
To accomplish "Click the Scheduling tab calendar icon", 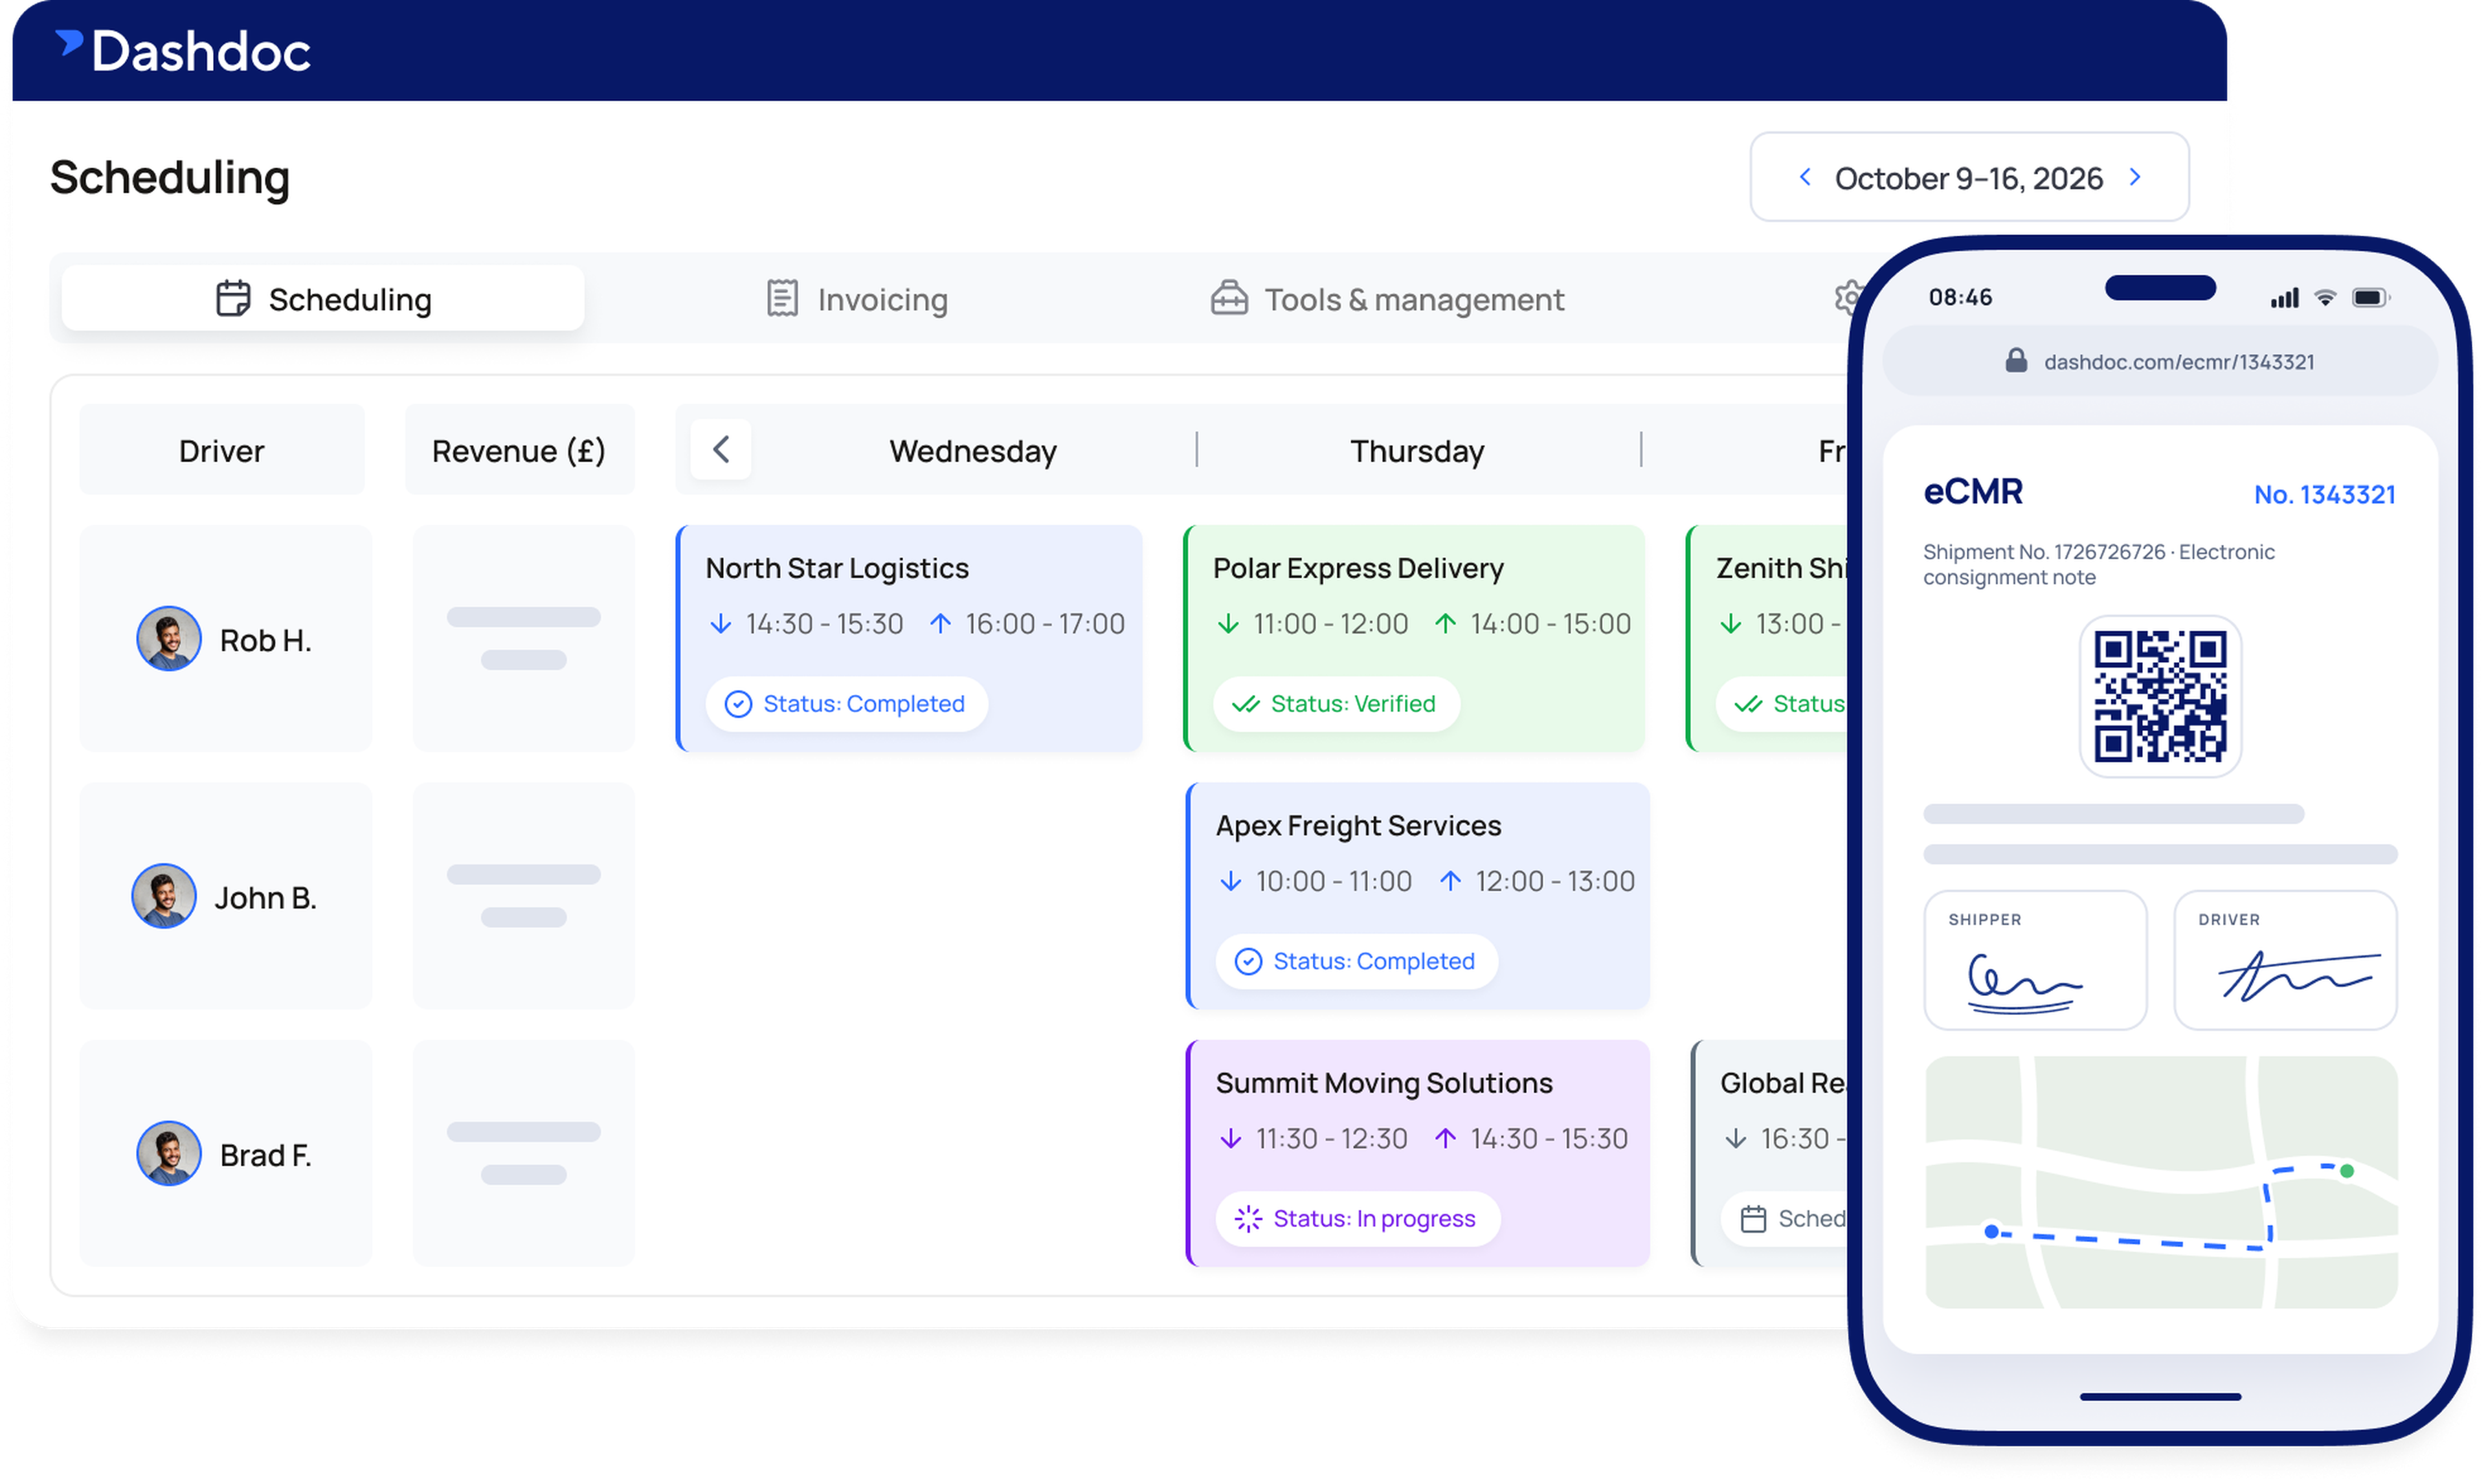I will (x=233, y=299).
